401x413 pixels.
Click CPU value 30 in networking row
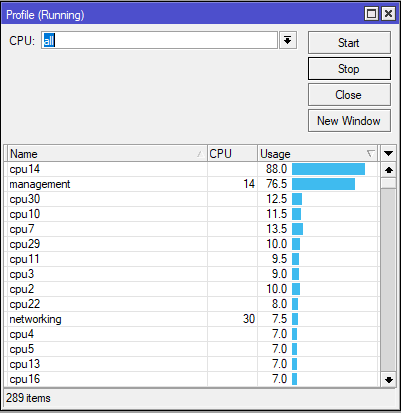coord(249,319)
